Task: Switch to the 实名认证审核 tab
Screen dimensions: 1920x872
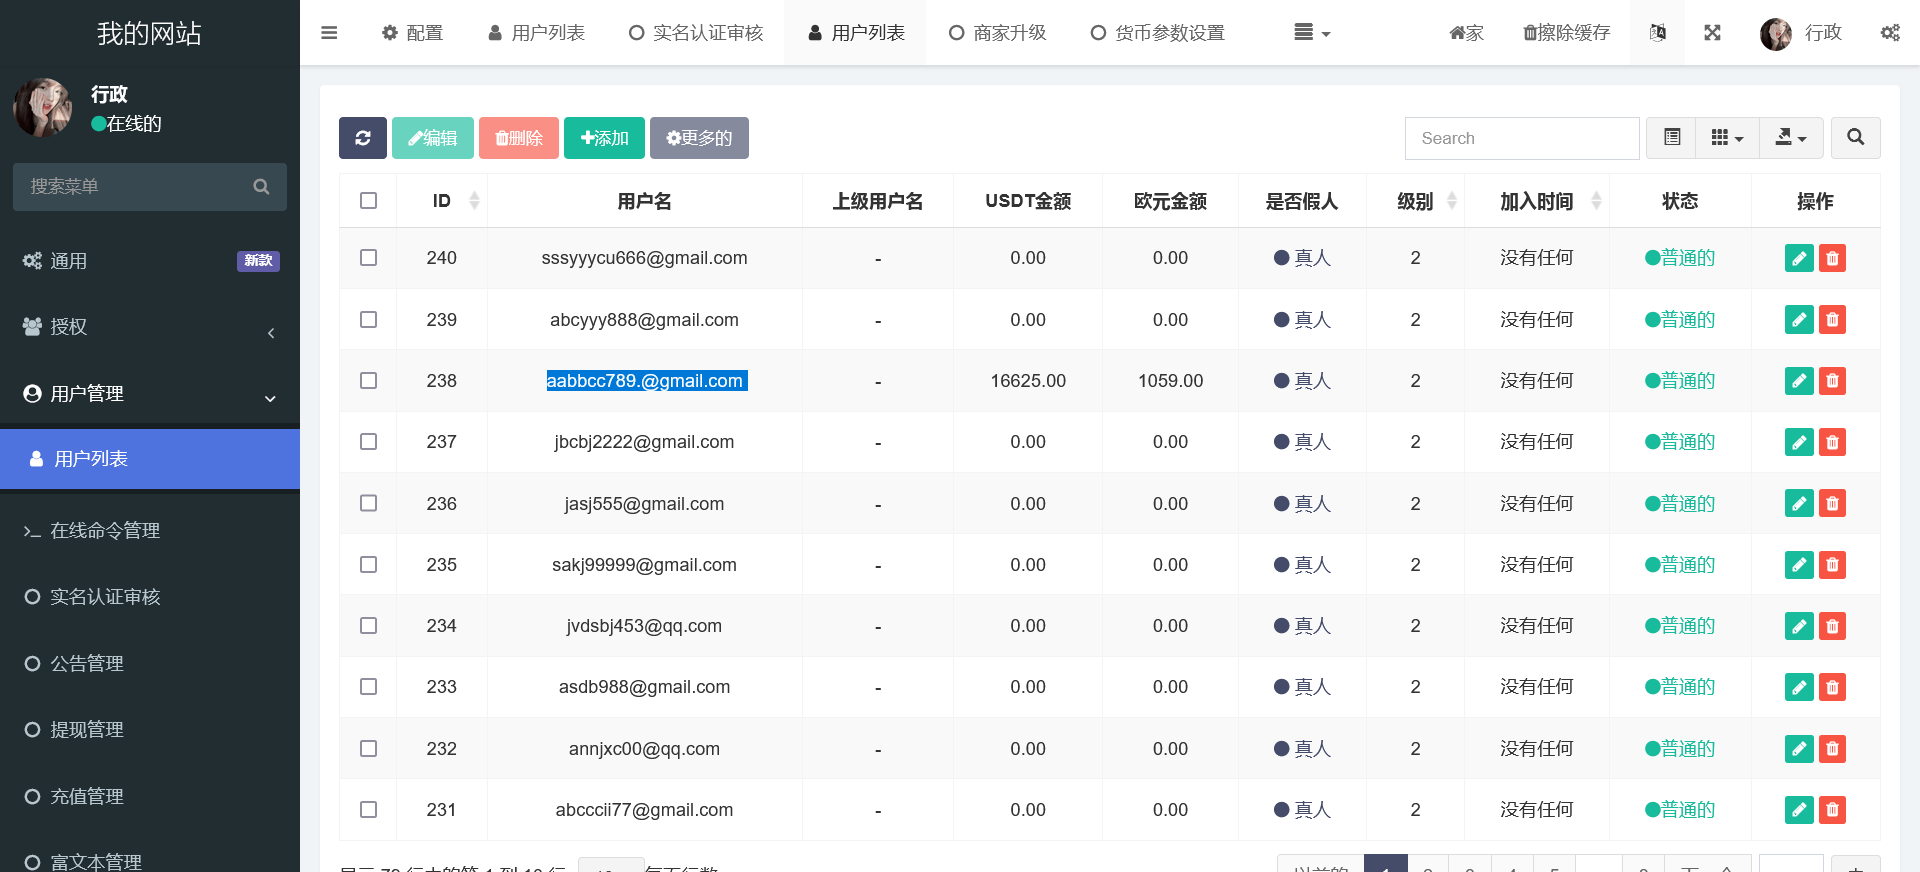Action: 696,33
